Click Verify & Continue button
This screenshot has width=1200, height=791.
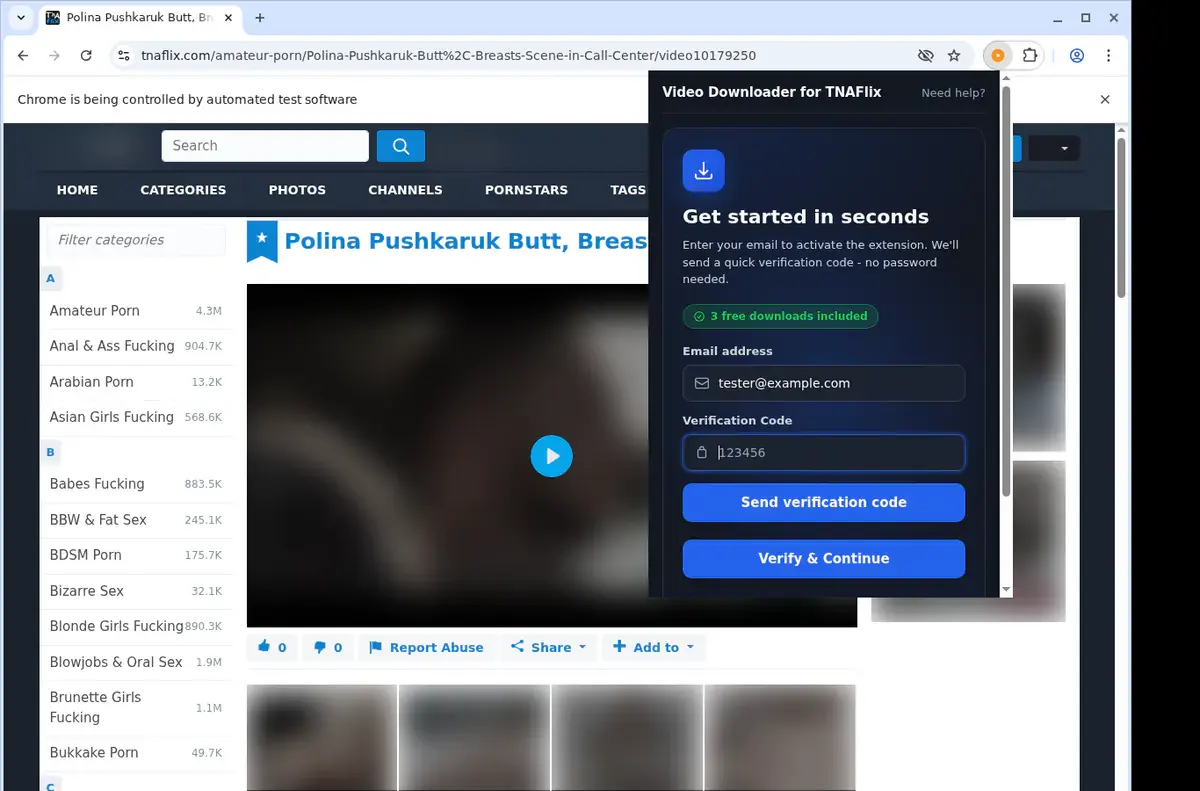[x=824, y=558]
